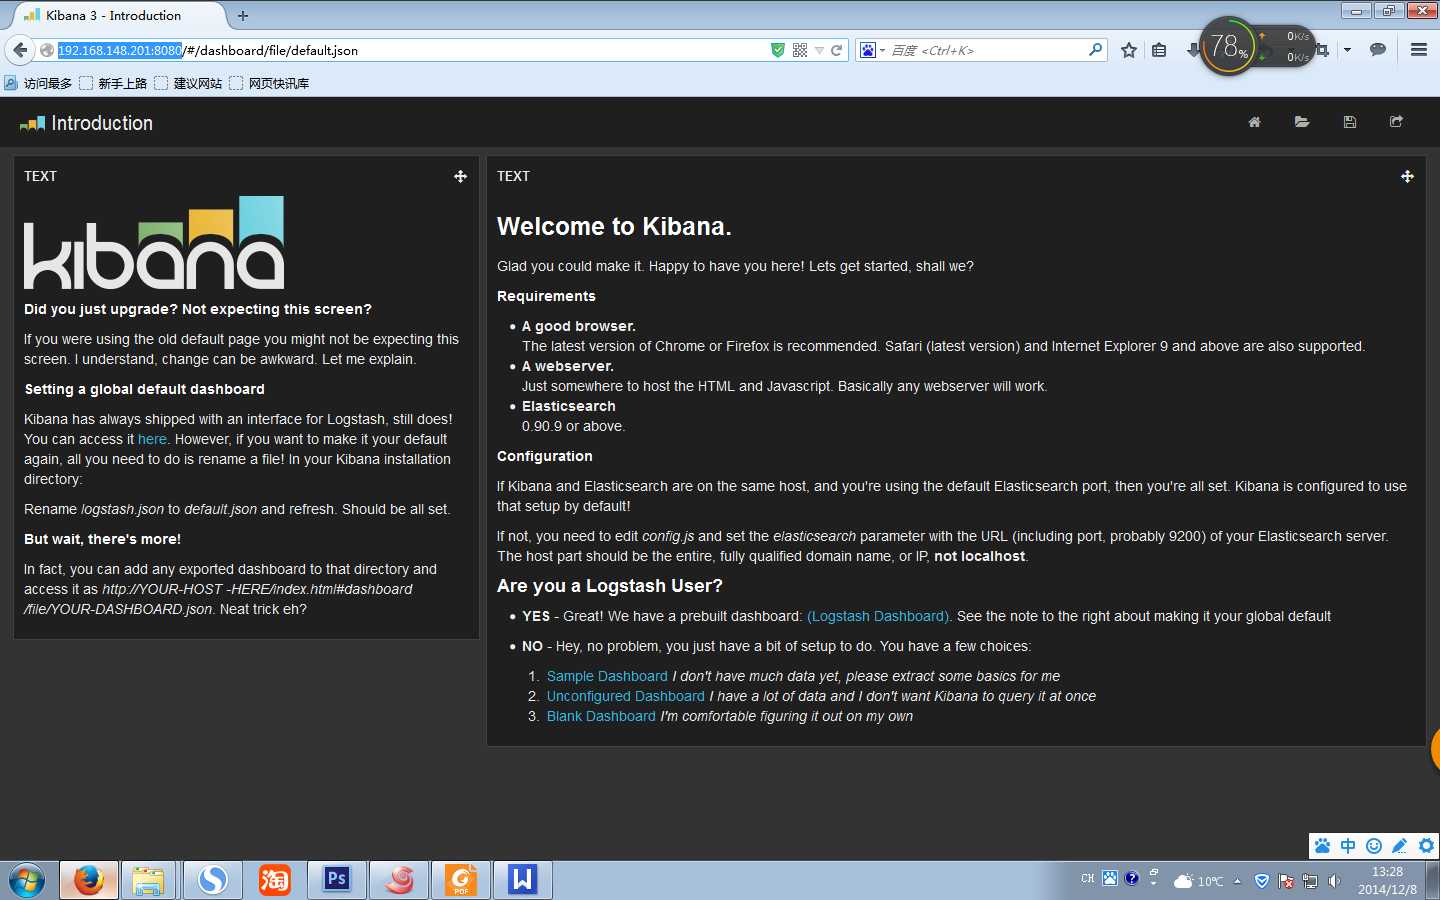Go back with browser back arrow
Screen dimensions: 1440x900
pyautogui.click(x=20, y=50)
